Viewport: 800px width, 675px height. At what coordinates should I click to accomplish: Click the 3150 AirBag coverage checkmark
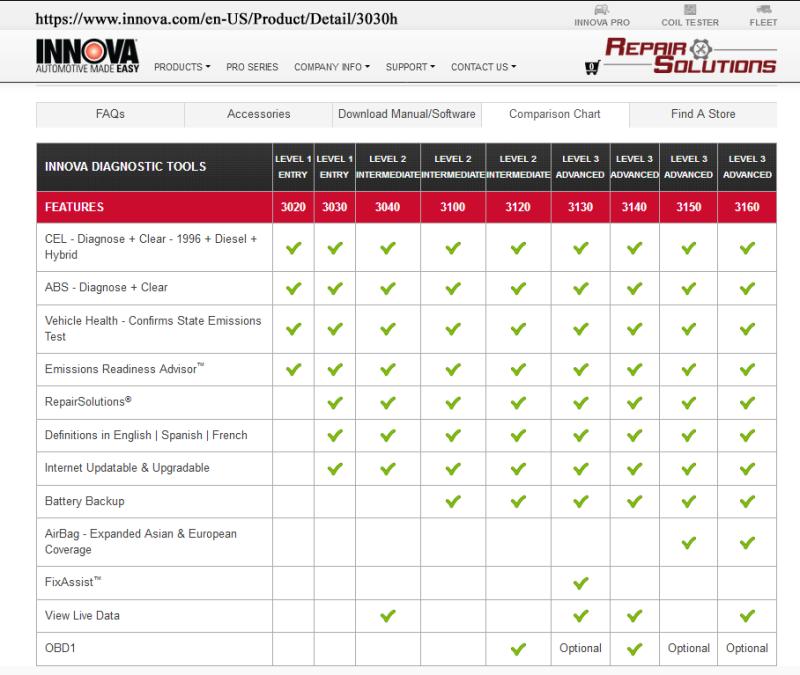[x=688, y=542]
